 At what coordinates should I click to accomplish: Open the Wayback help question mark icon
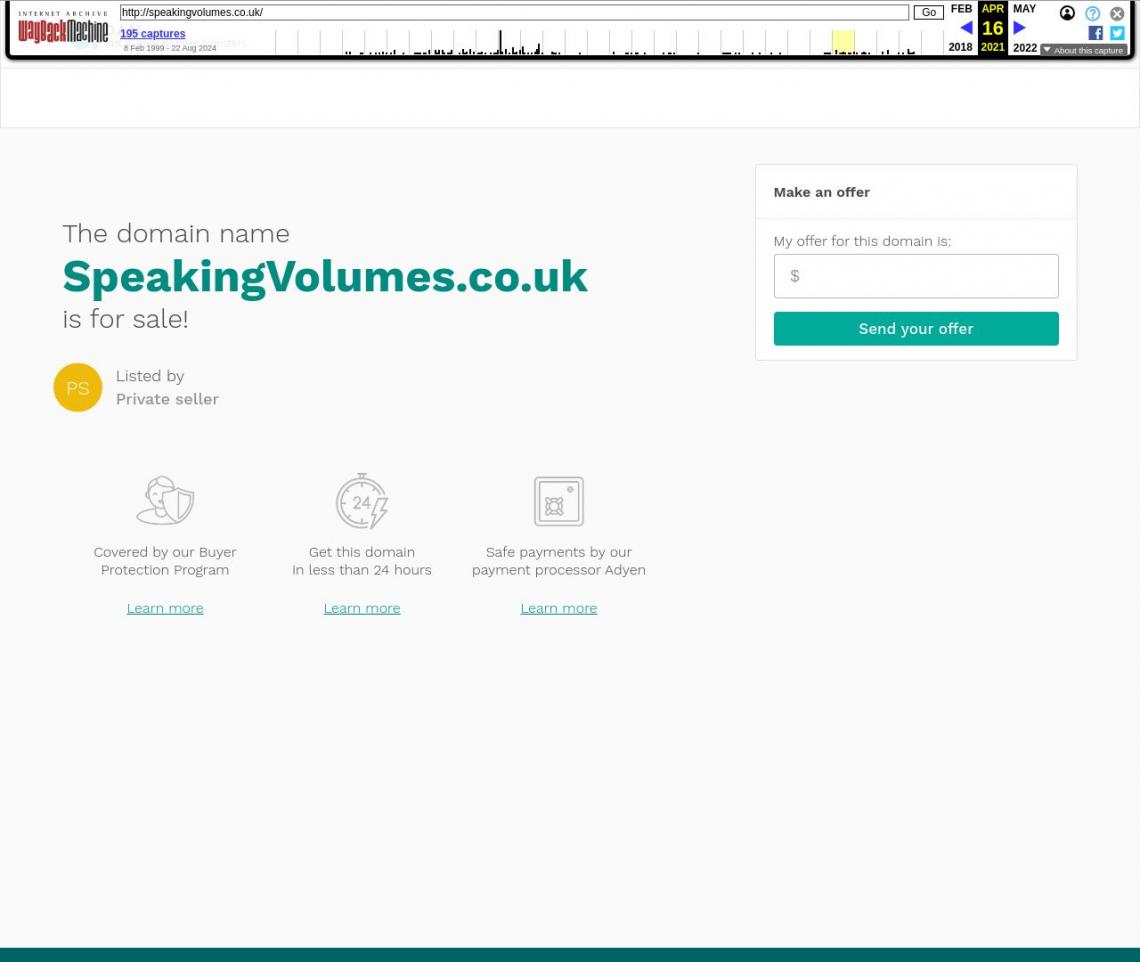(1092, 13)
